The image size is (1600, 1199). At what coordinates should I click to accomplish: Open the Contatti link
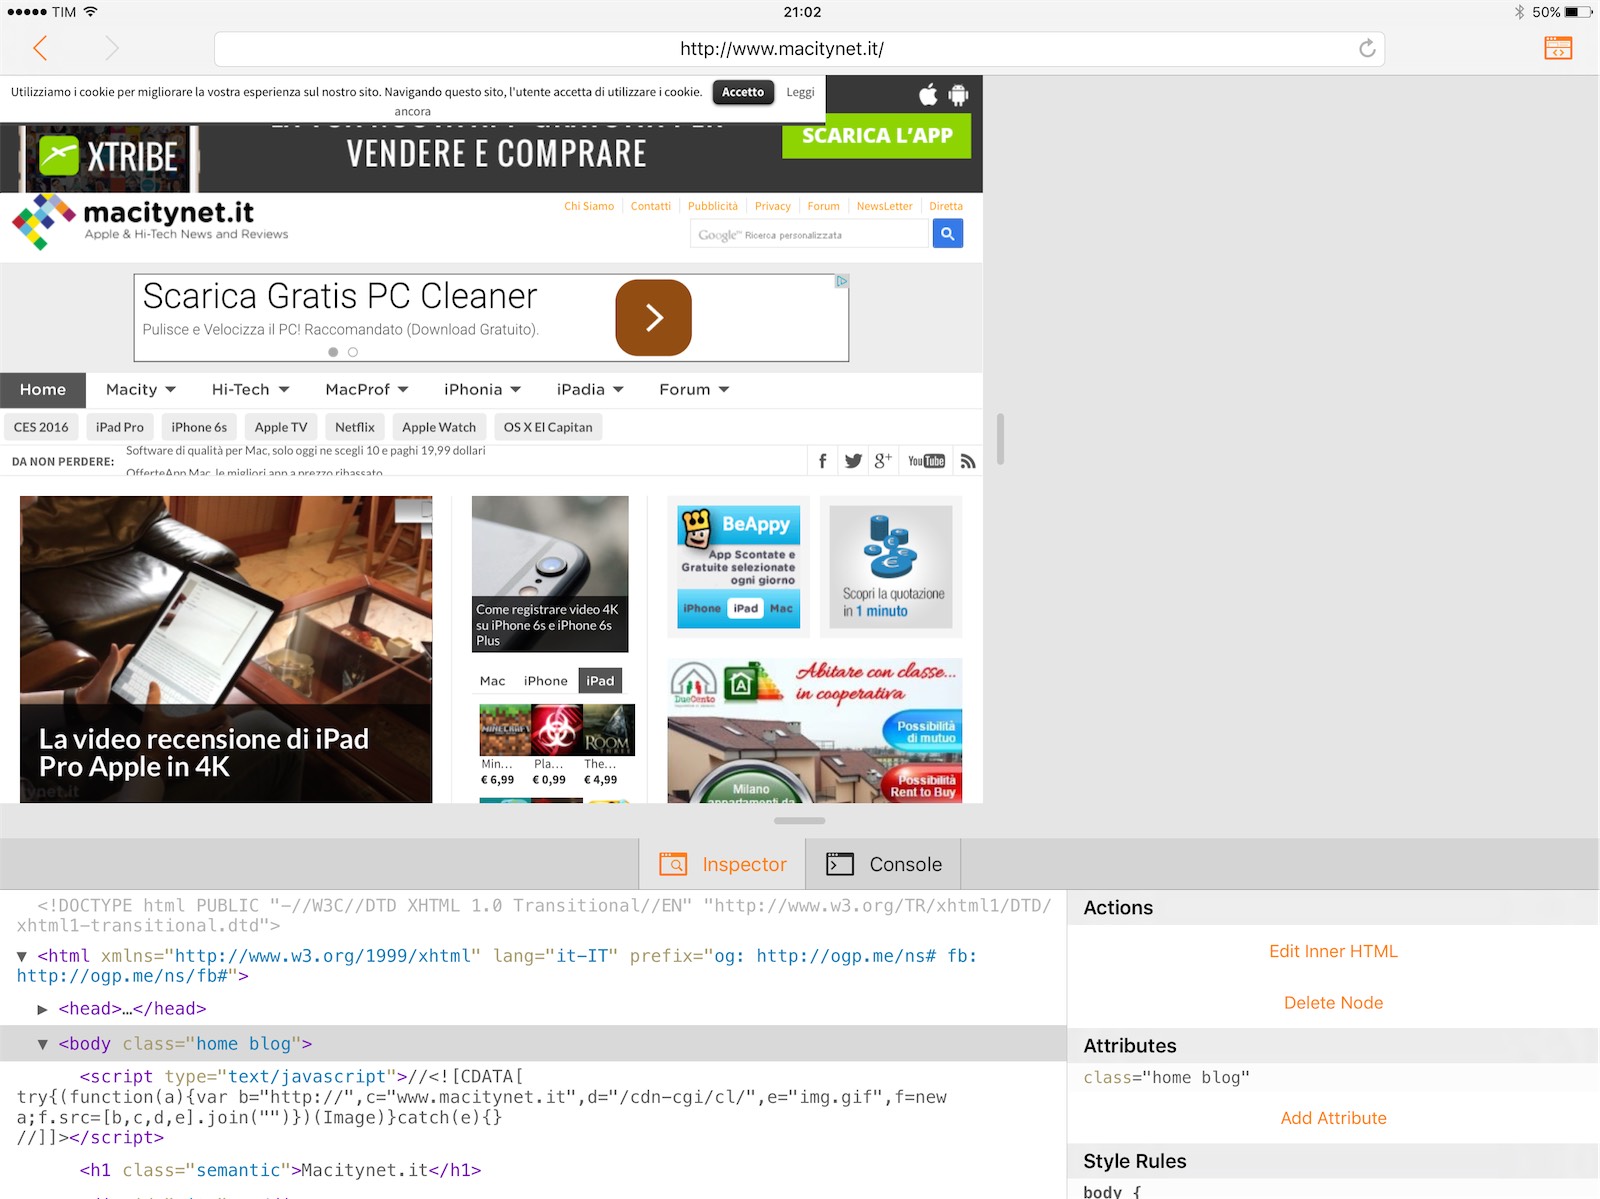tap(651, 206)
